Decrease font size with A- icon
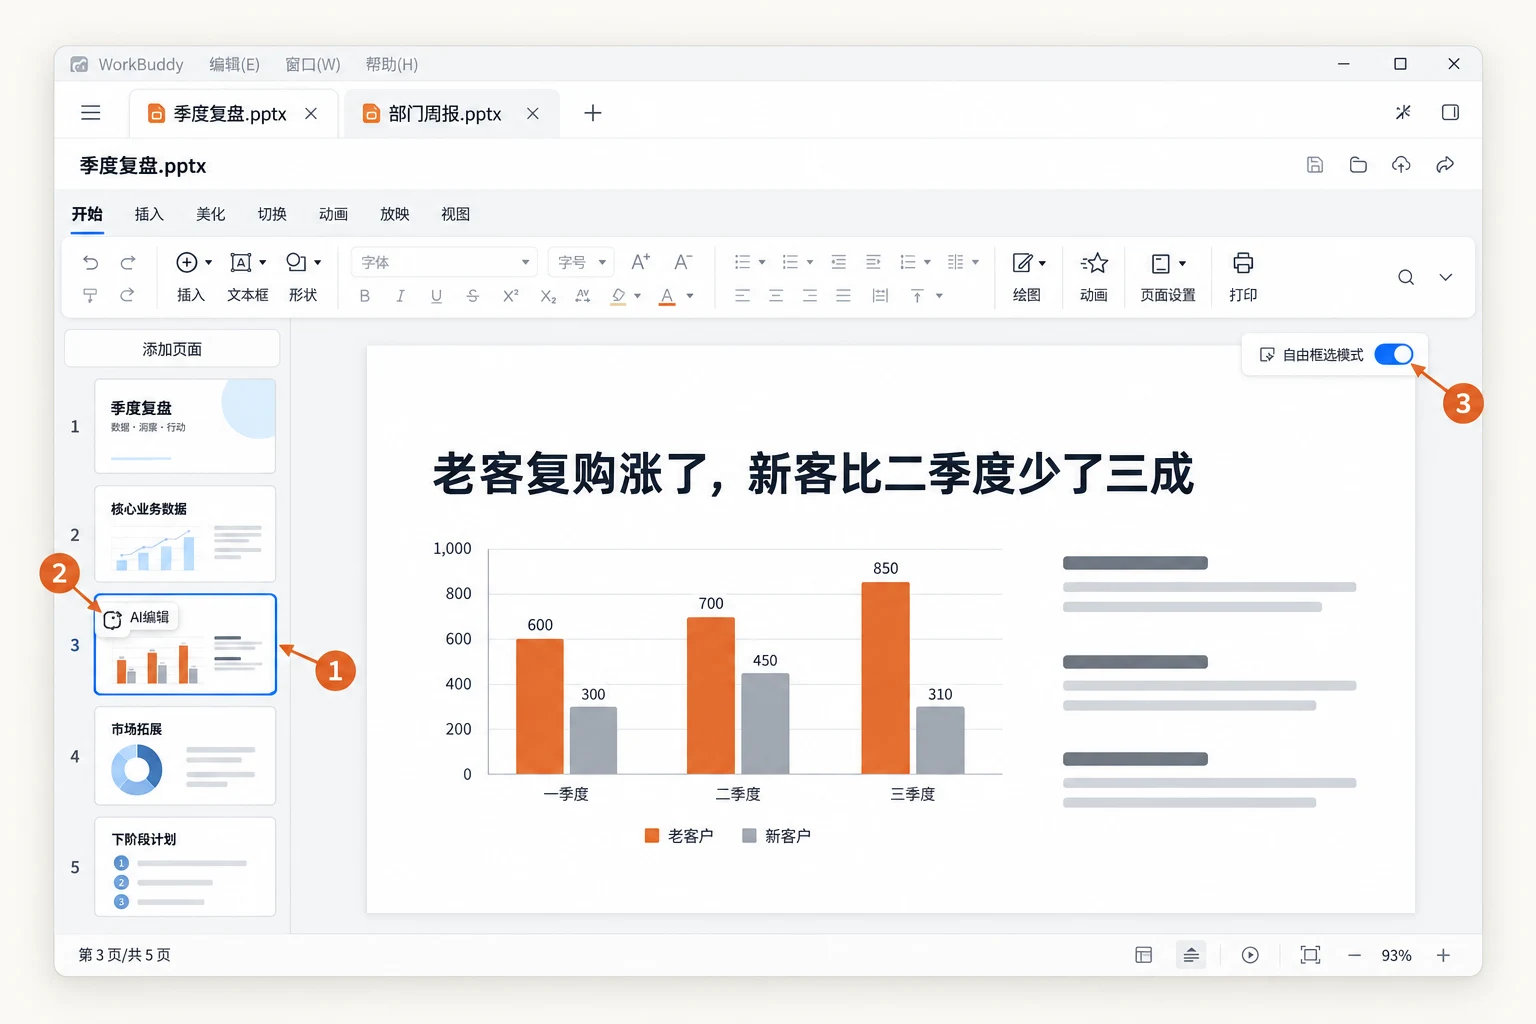The height and width of the screenshot is (1024, 1536). pos(683,262)
